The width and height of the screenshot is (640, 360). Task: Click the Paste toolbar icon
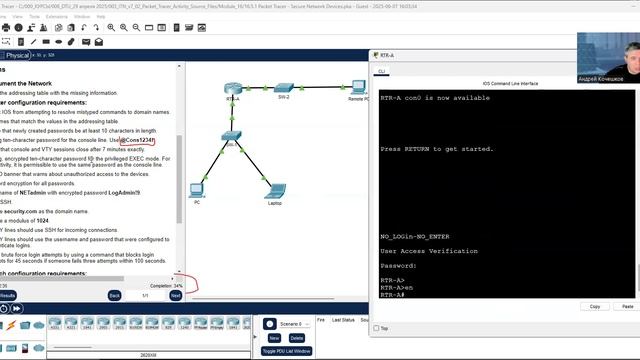(71, 28)
